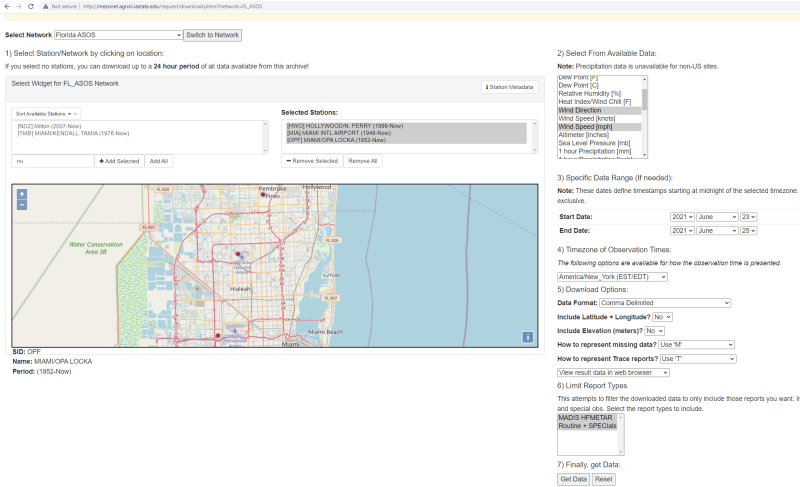Screen dimensions: 800x487
Task: Open View result data in web browser dropdown
Action: pyautogui.click(x=613, y=373)
